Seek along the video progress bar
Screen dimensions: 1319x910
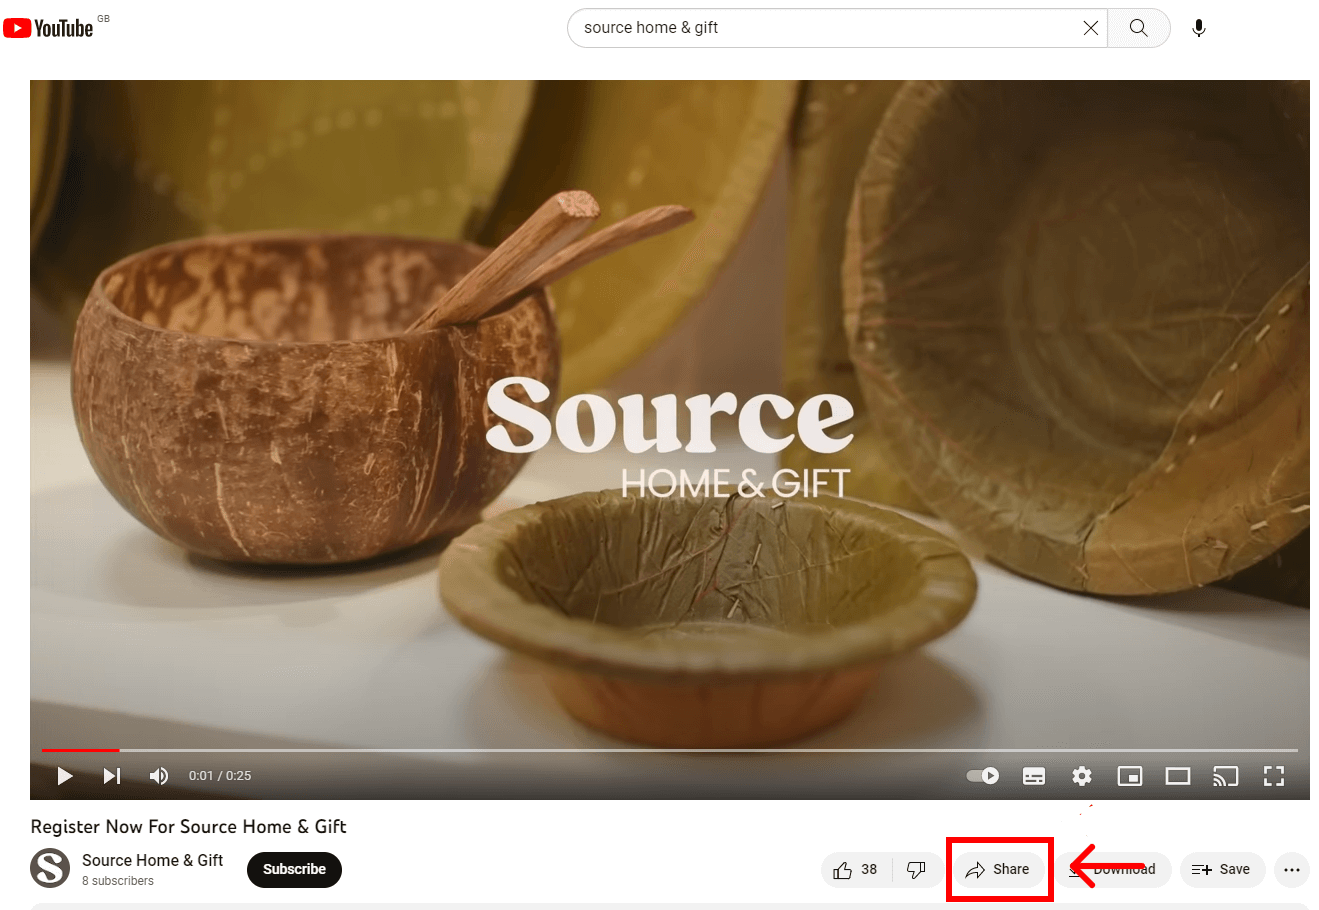(x=670, y=750)
